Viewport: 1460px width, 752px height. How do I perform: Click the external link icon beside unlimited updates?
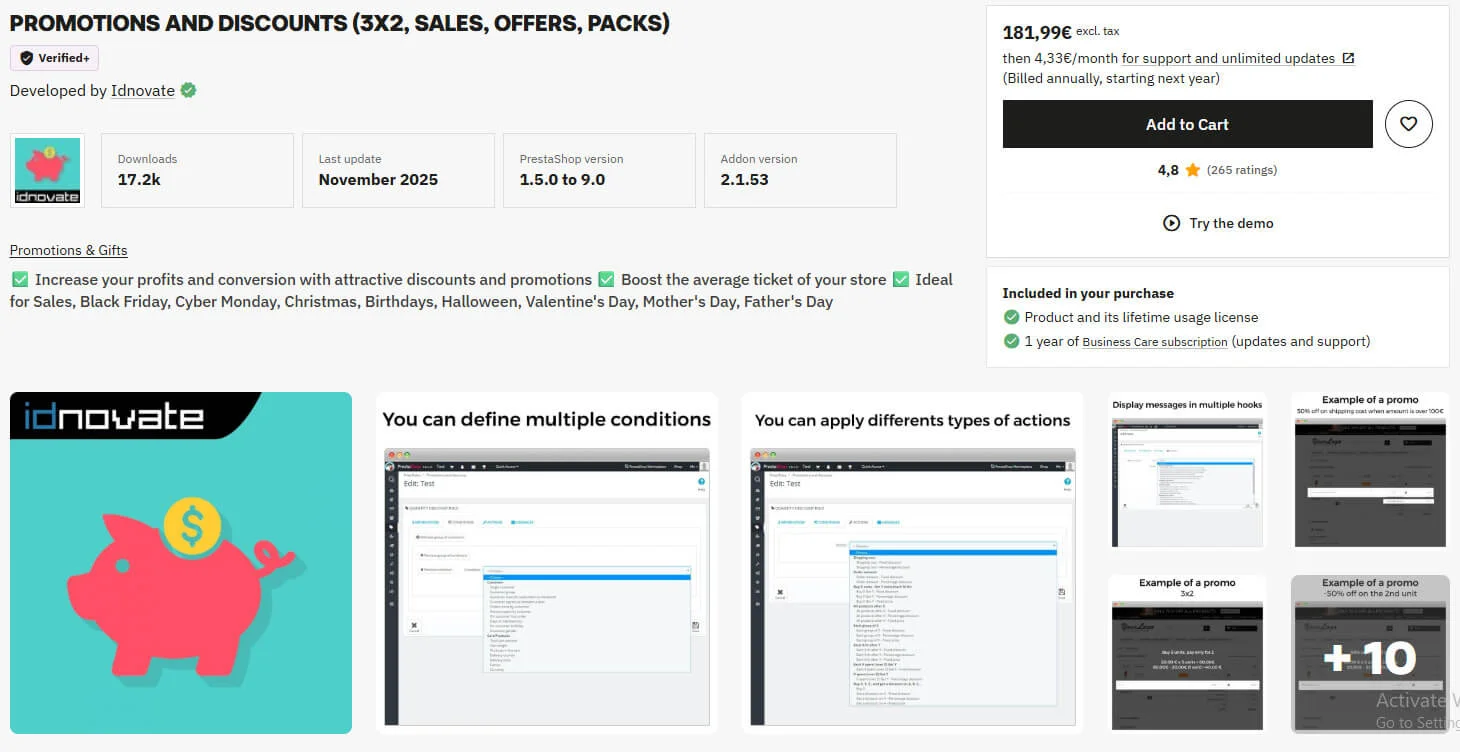[x=1348, y=58]
